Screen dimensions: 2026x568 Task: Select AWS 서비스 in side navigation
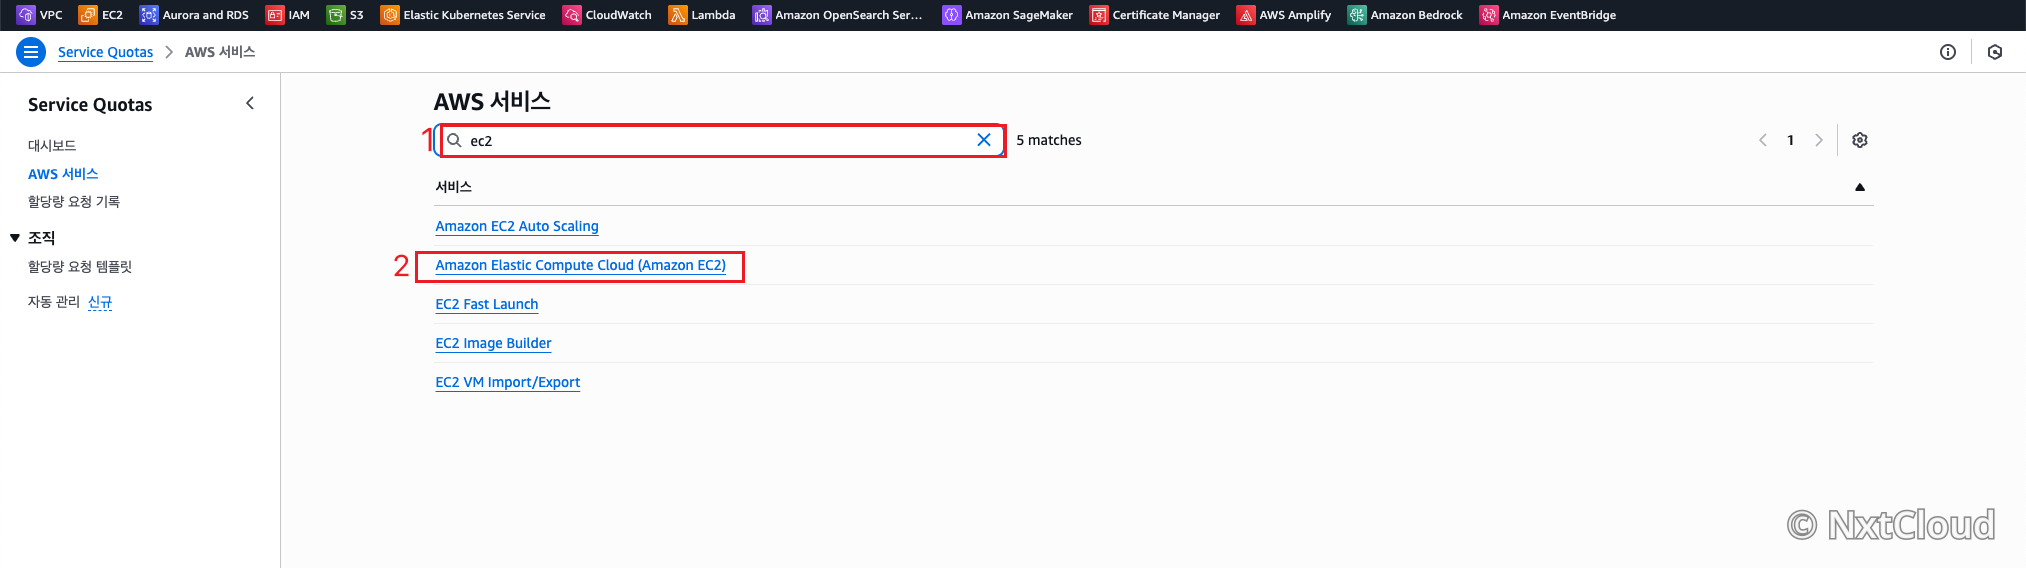tap(63, 174)
